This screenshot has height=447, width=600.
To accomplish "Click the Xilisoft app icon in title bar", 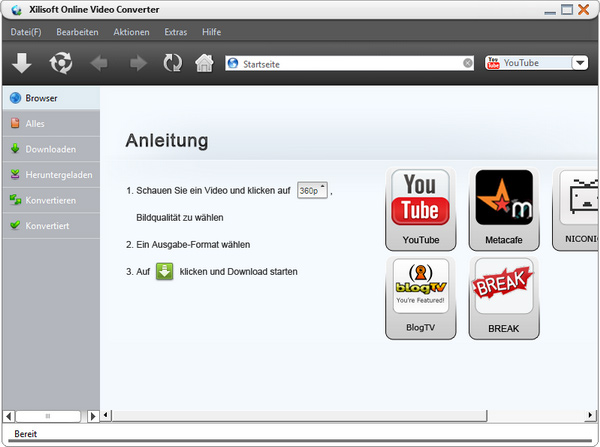I will (x=16, y=10).
